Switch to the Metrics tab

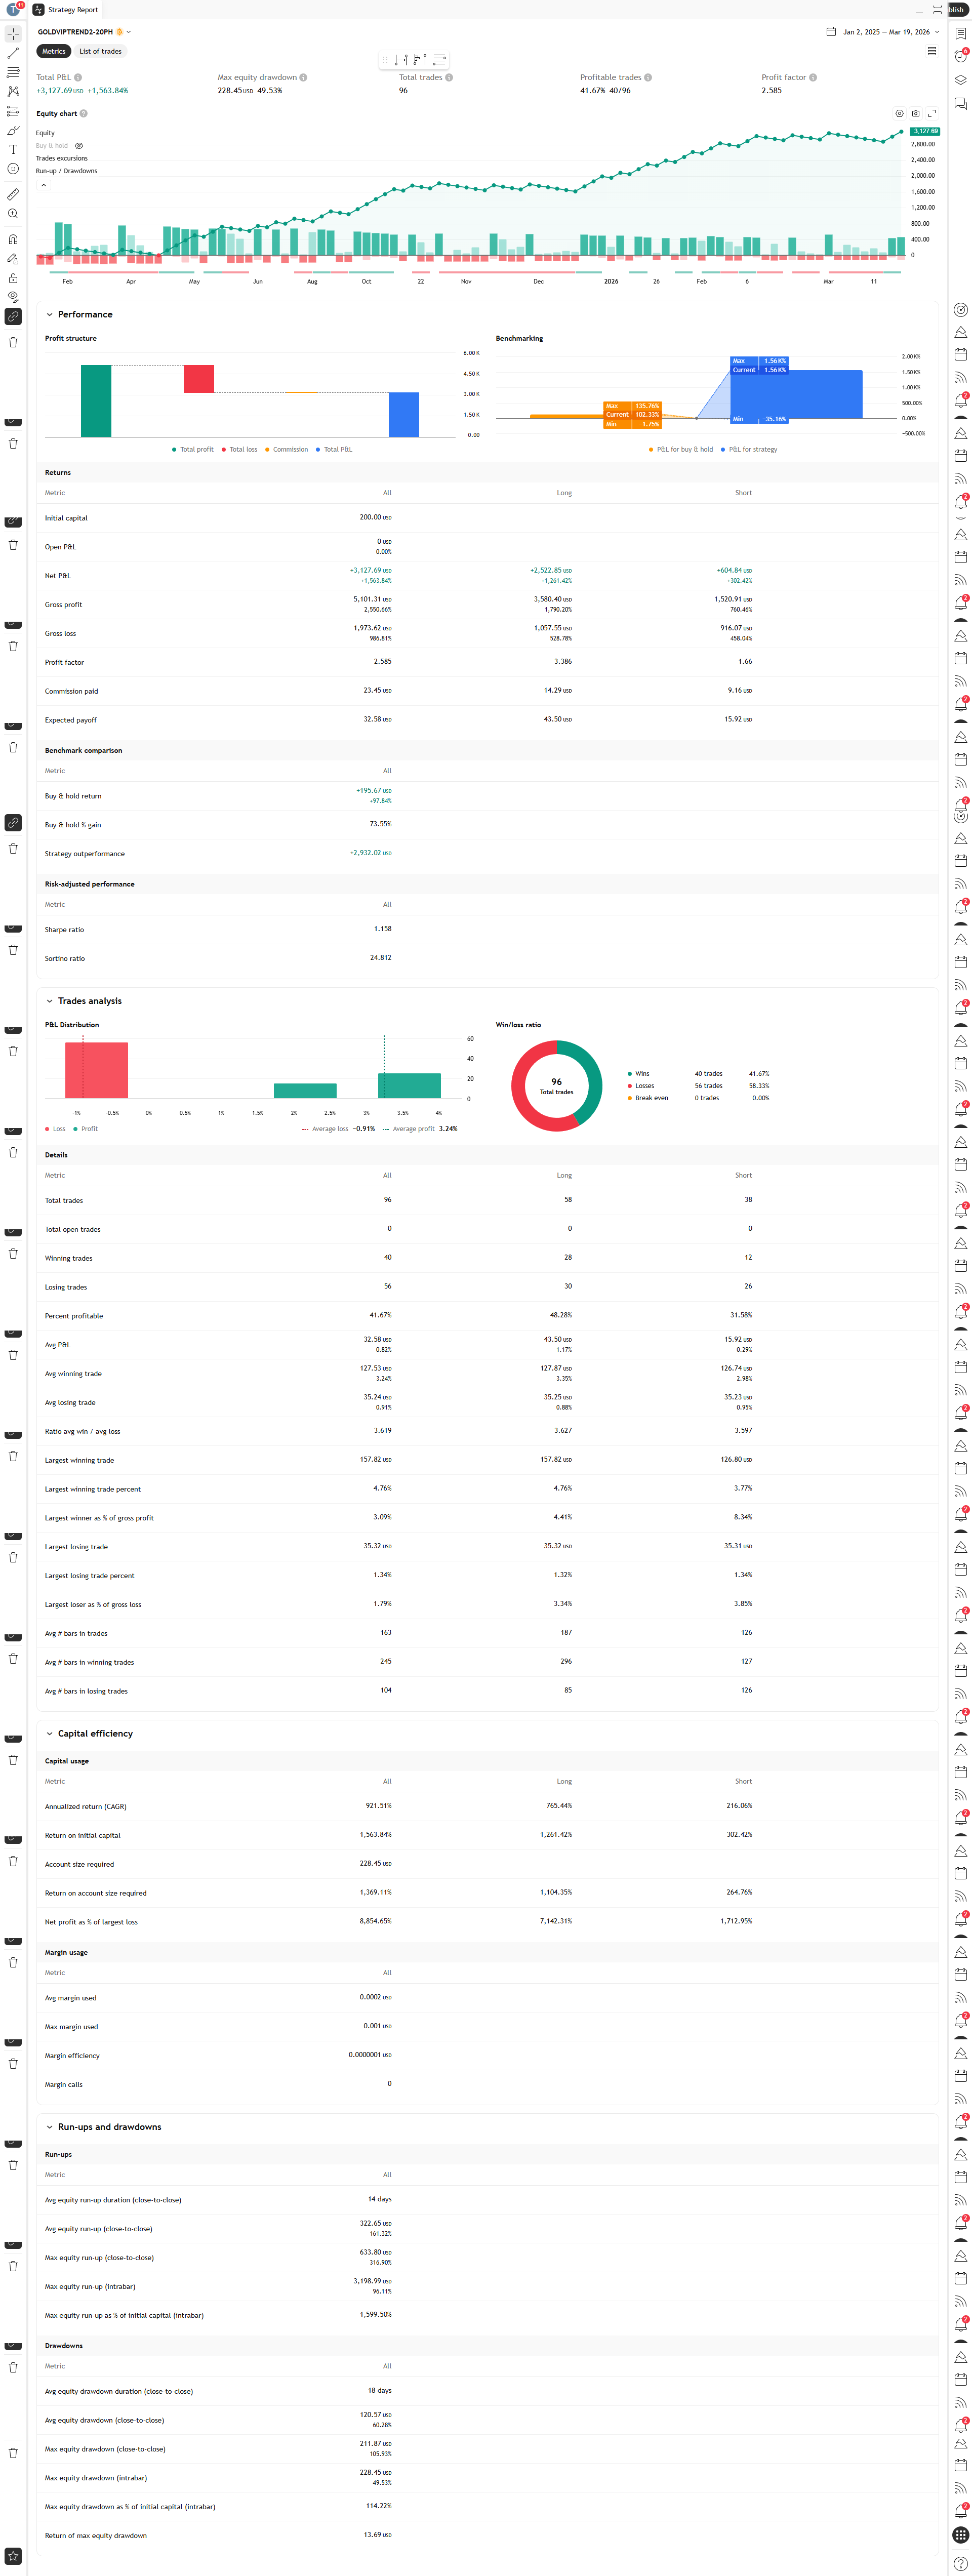54,51
